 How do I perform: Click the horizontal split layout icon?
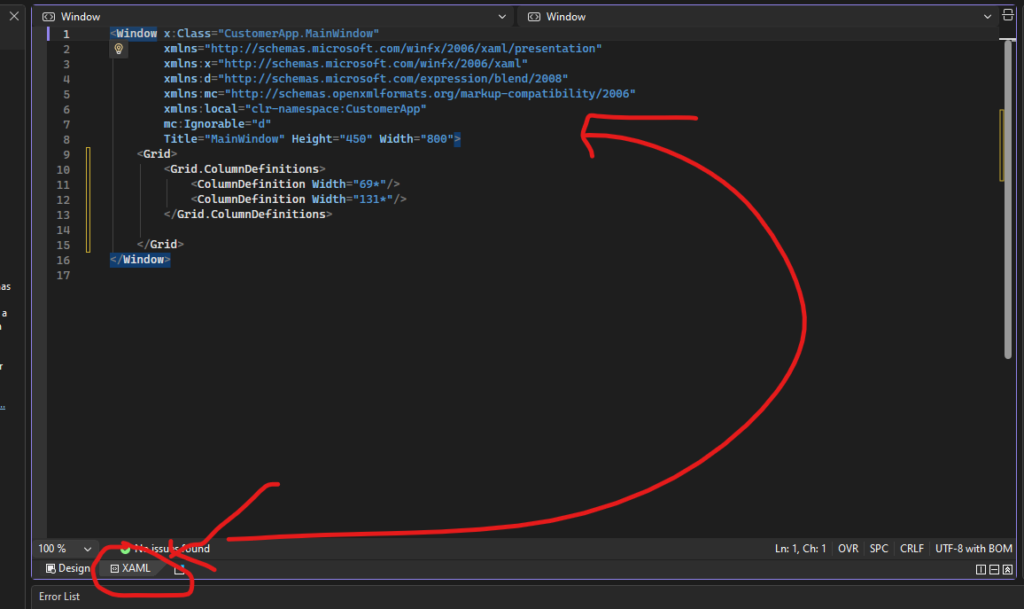994,569
